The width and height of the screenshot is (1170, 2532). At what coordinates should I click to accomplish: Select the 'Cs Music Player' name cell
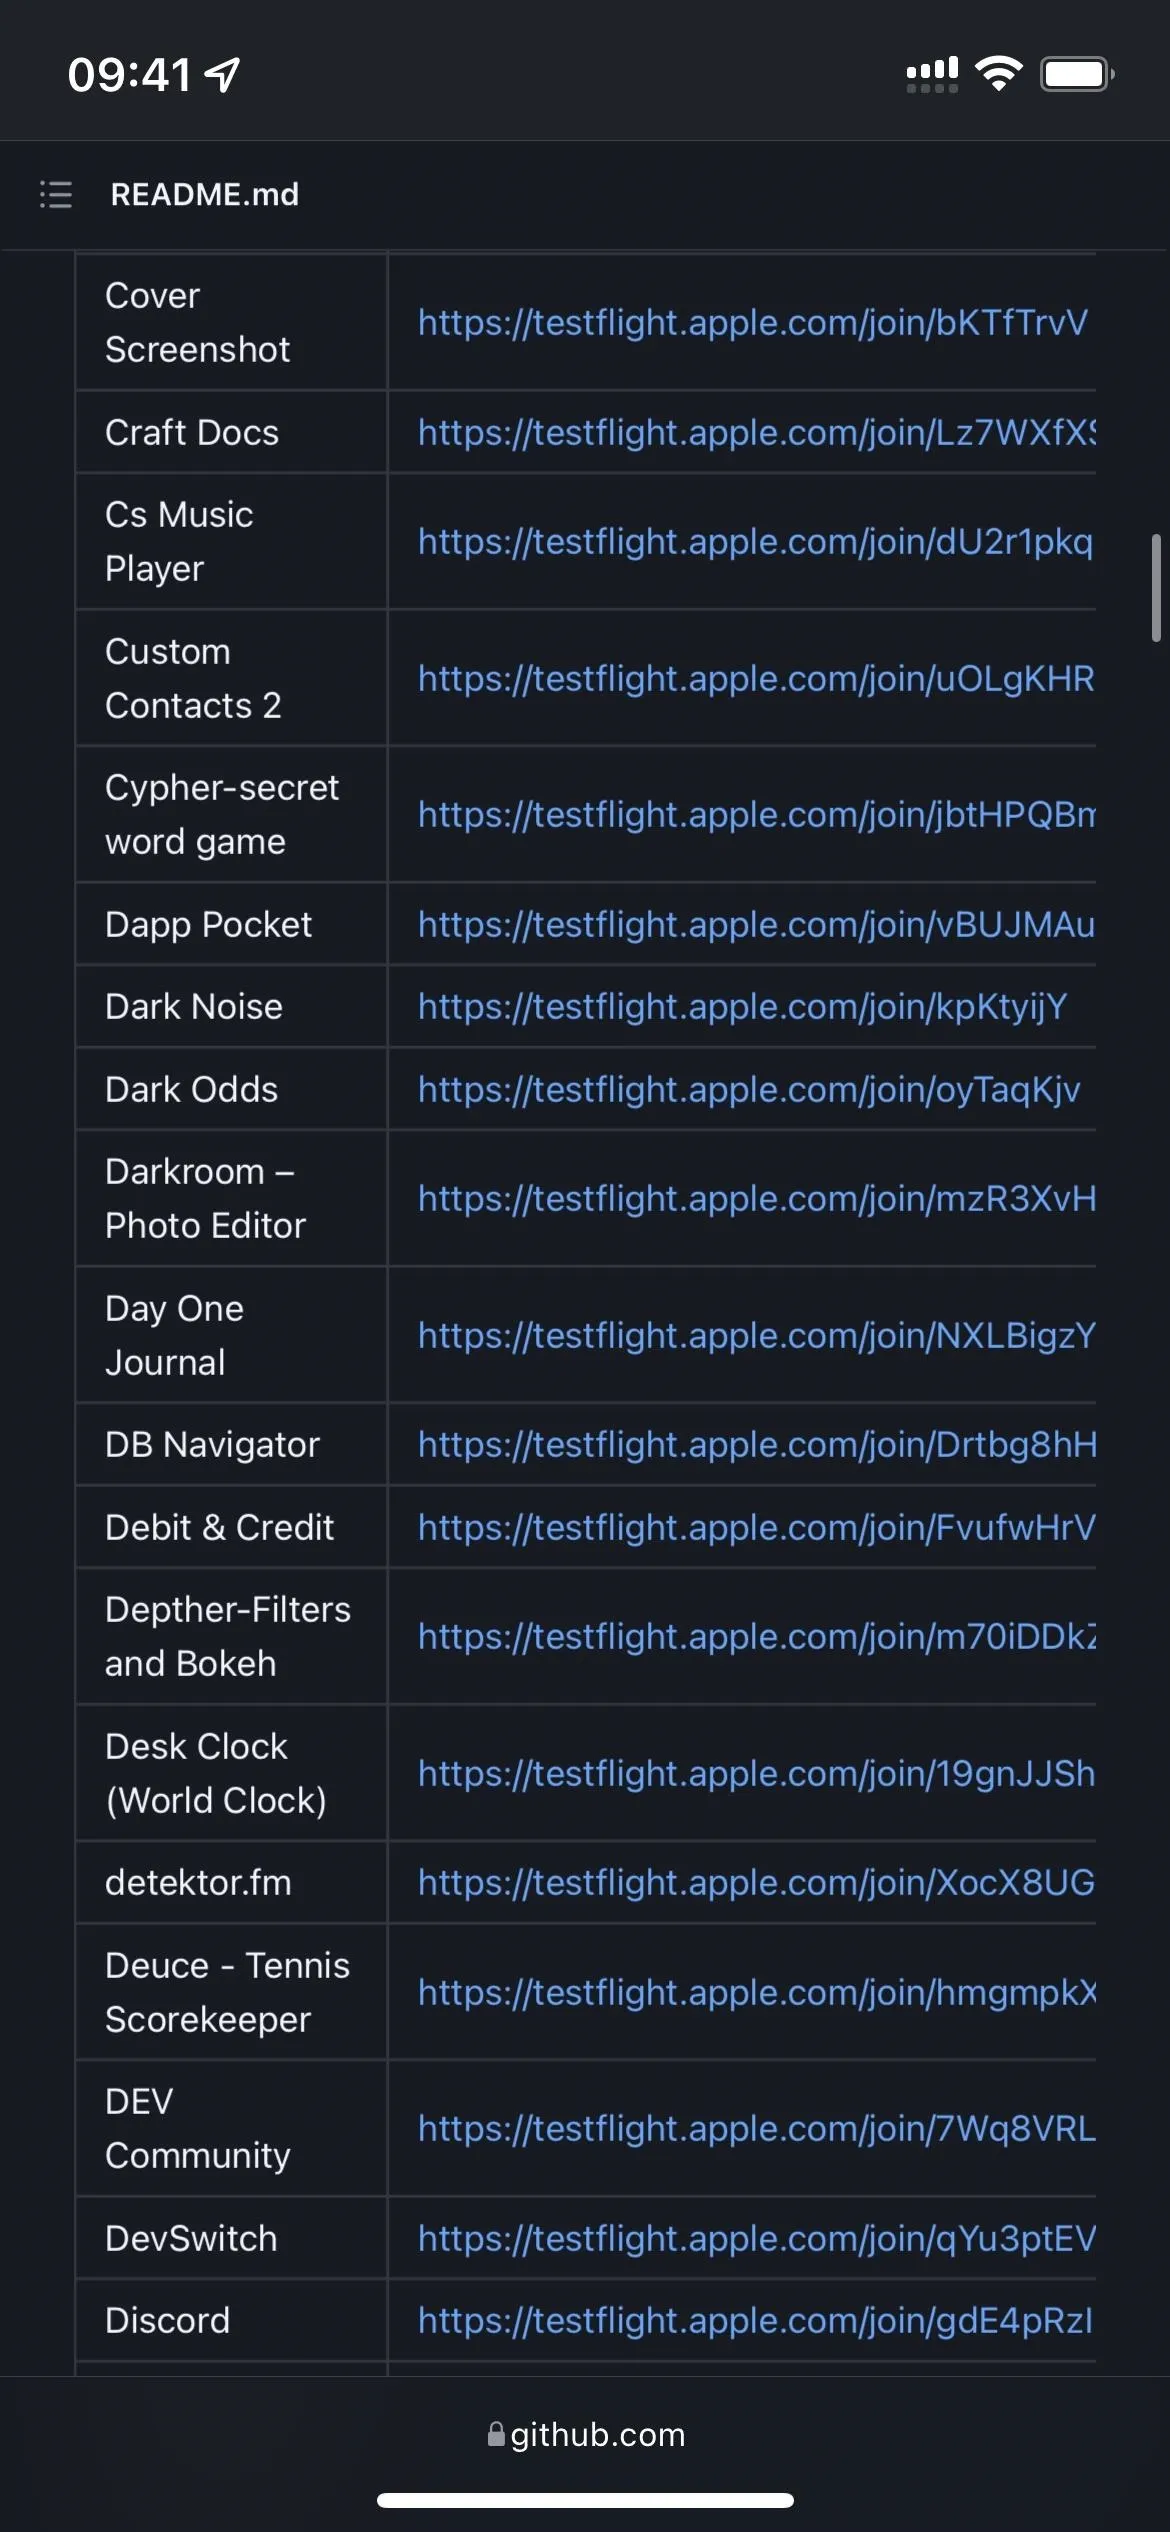click(231, 541)
